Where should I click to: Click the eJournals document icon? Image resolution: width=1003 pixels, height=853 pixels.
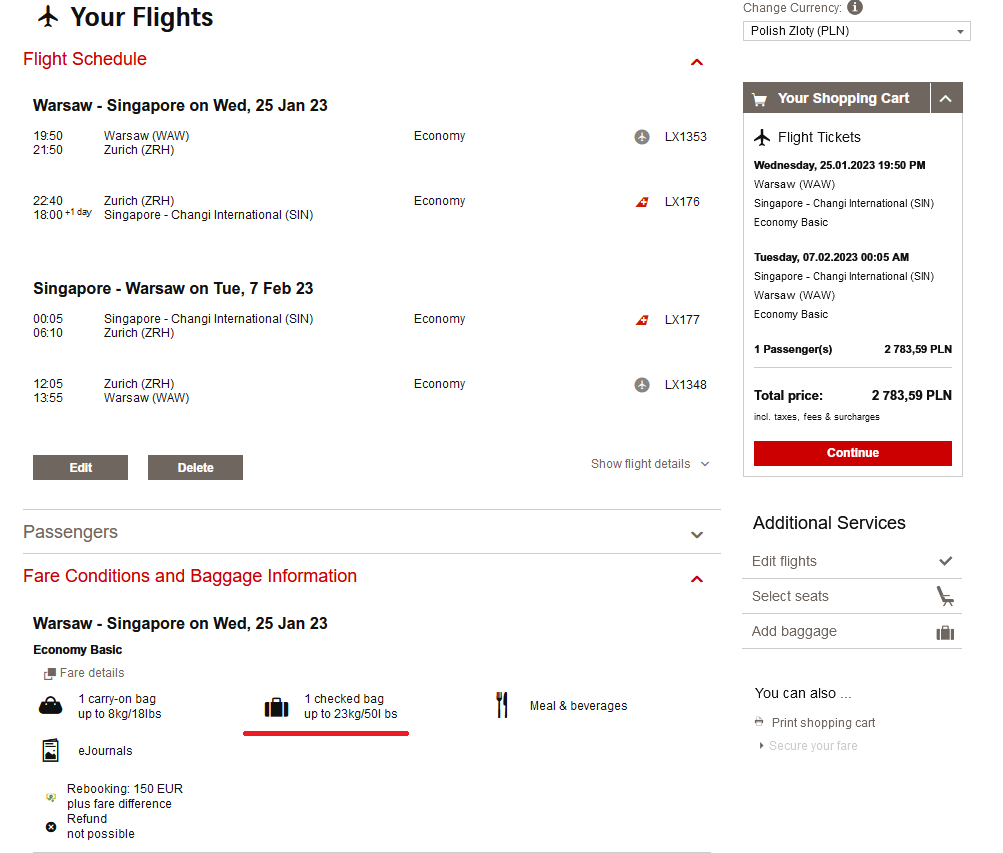51,750
